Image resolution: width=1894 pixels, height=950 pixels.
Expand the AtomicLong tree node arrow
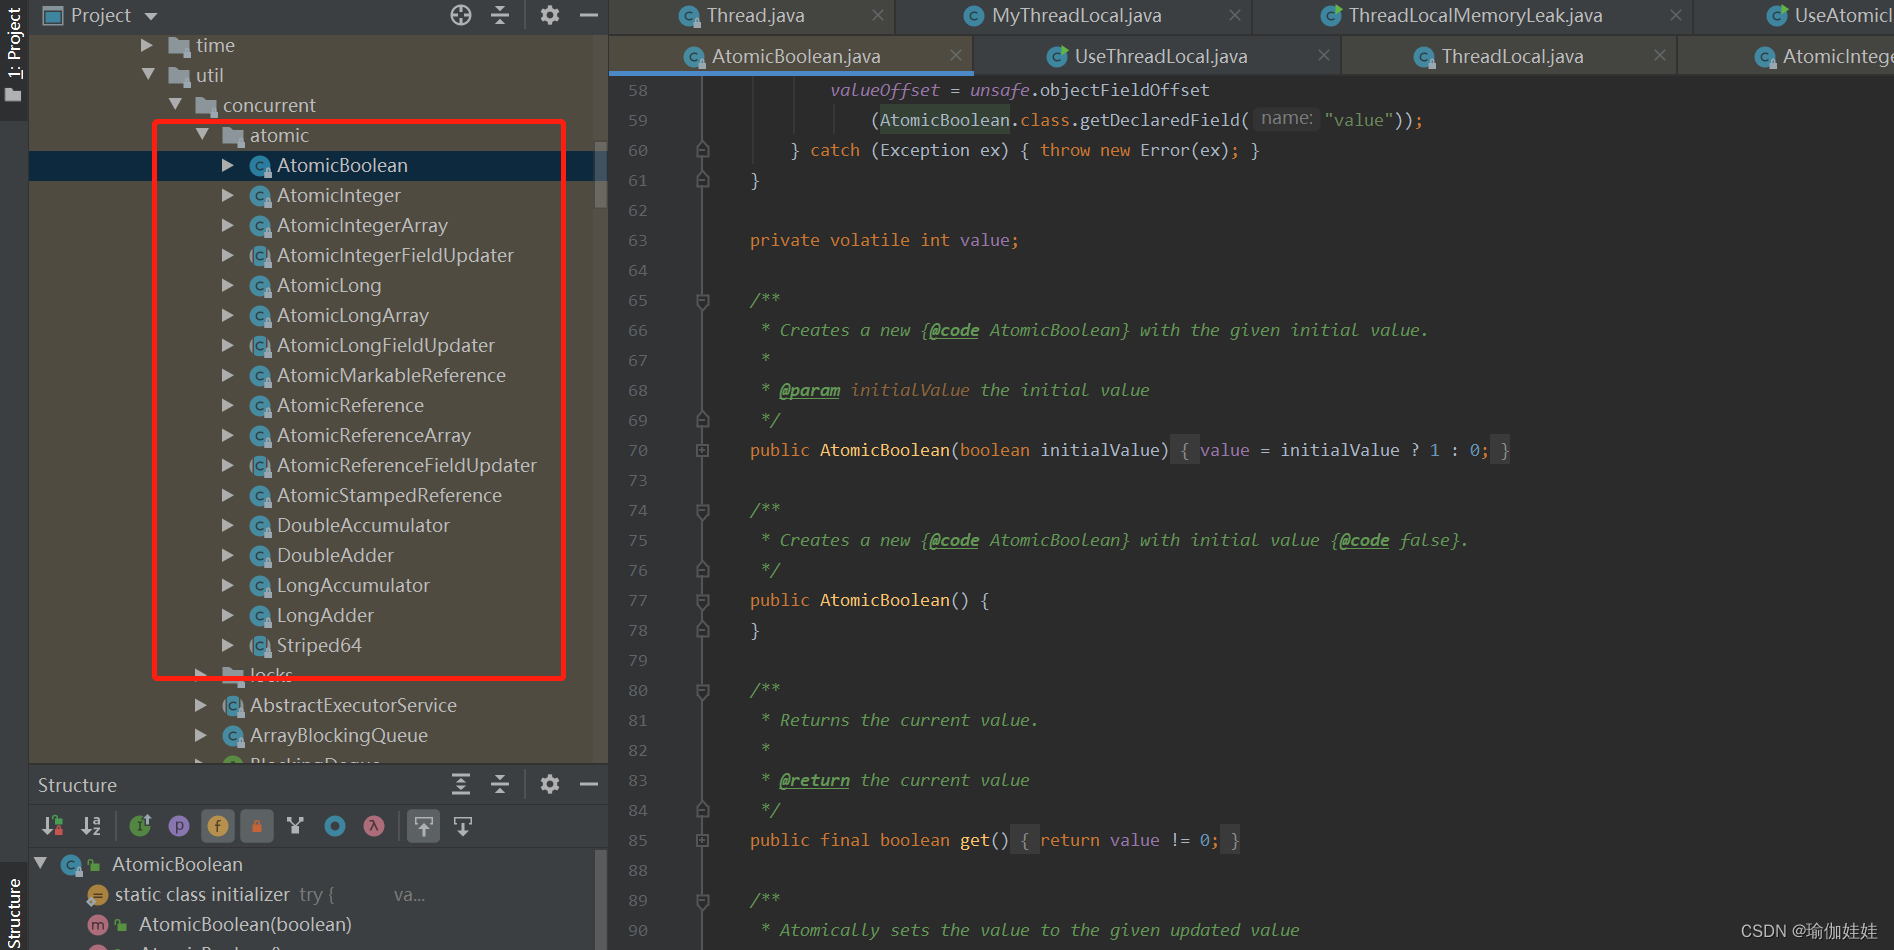pyautogui.click(x=228, y=285)
